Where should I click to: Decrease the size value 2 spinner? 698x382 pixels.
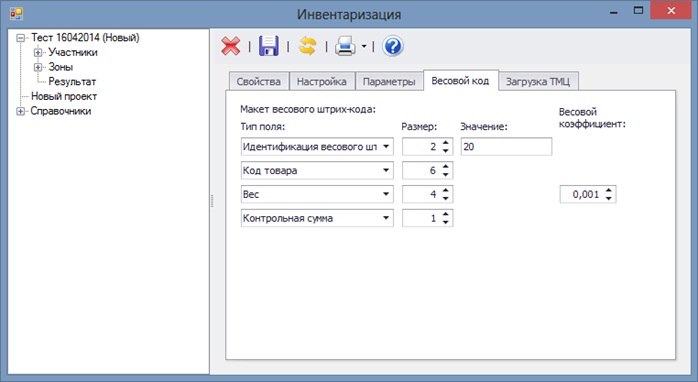pos(446,150)
